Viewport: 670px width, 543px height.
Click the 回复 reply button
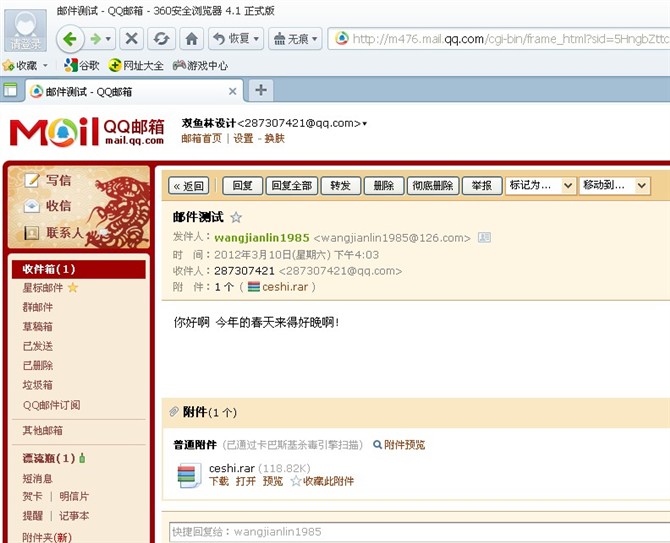point(243,186)
